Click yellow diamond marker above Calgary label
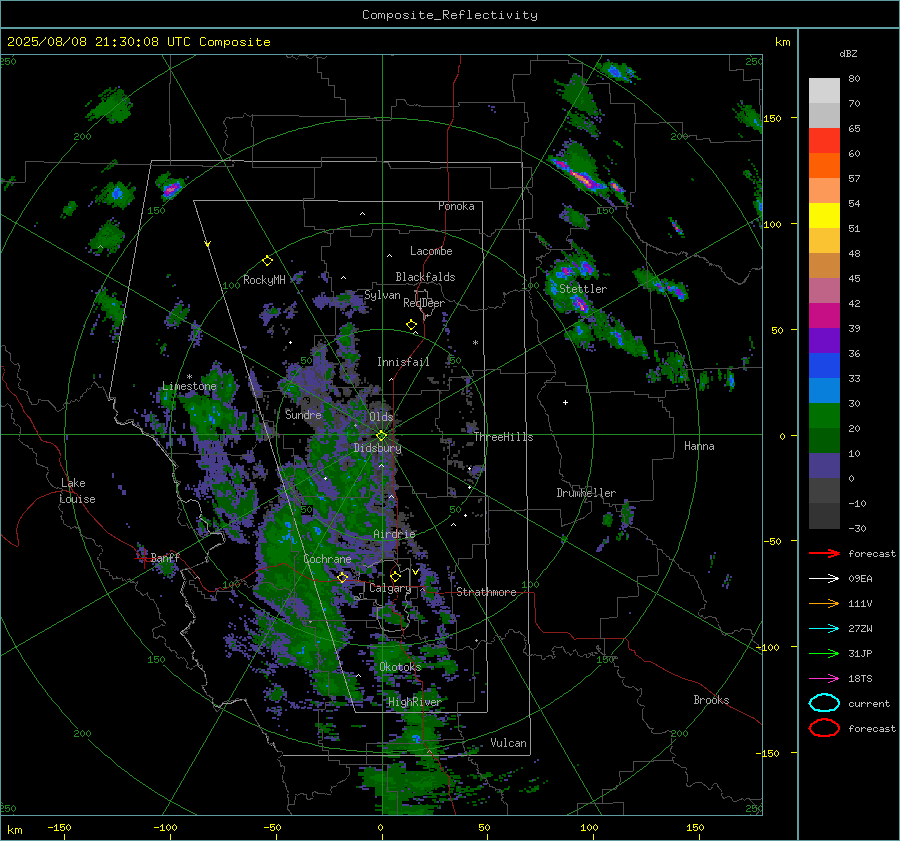The image size is (900, 841). [x=395, y=576]
